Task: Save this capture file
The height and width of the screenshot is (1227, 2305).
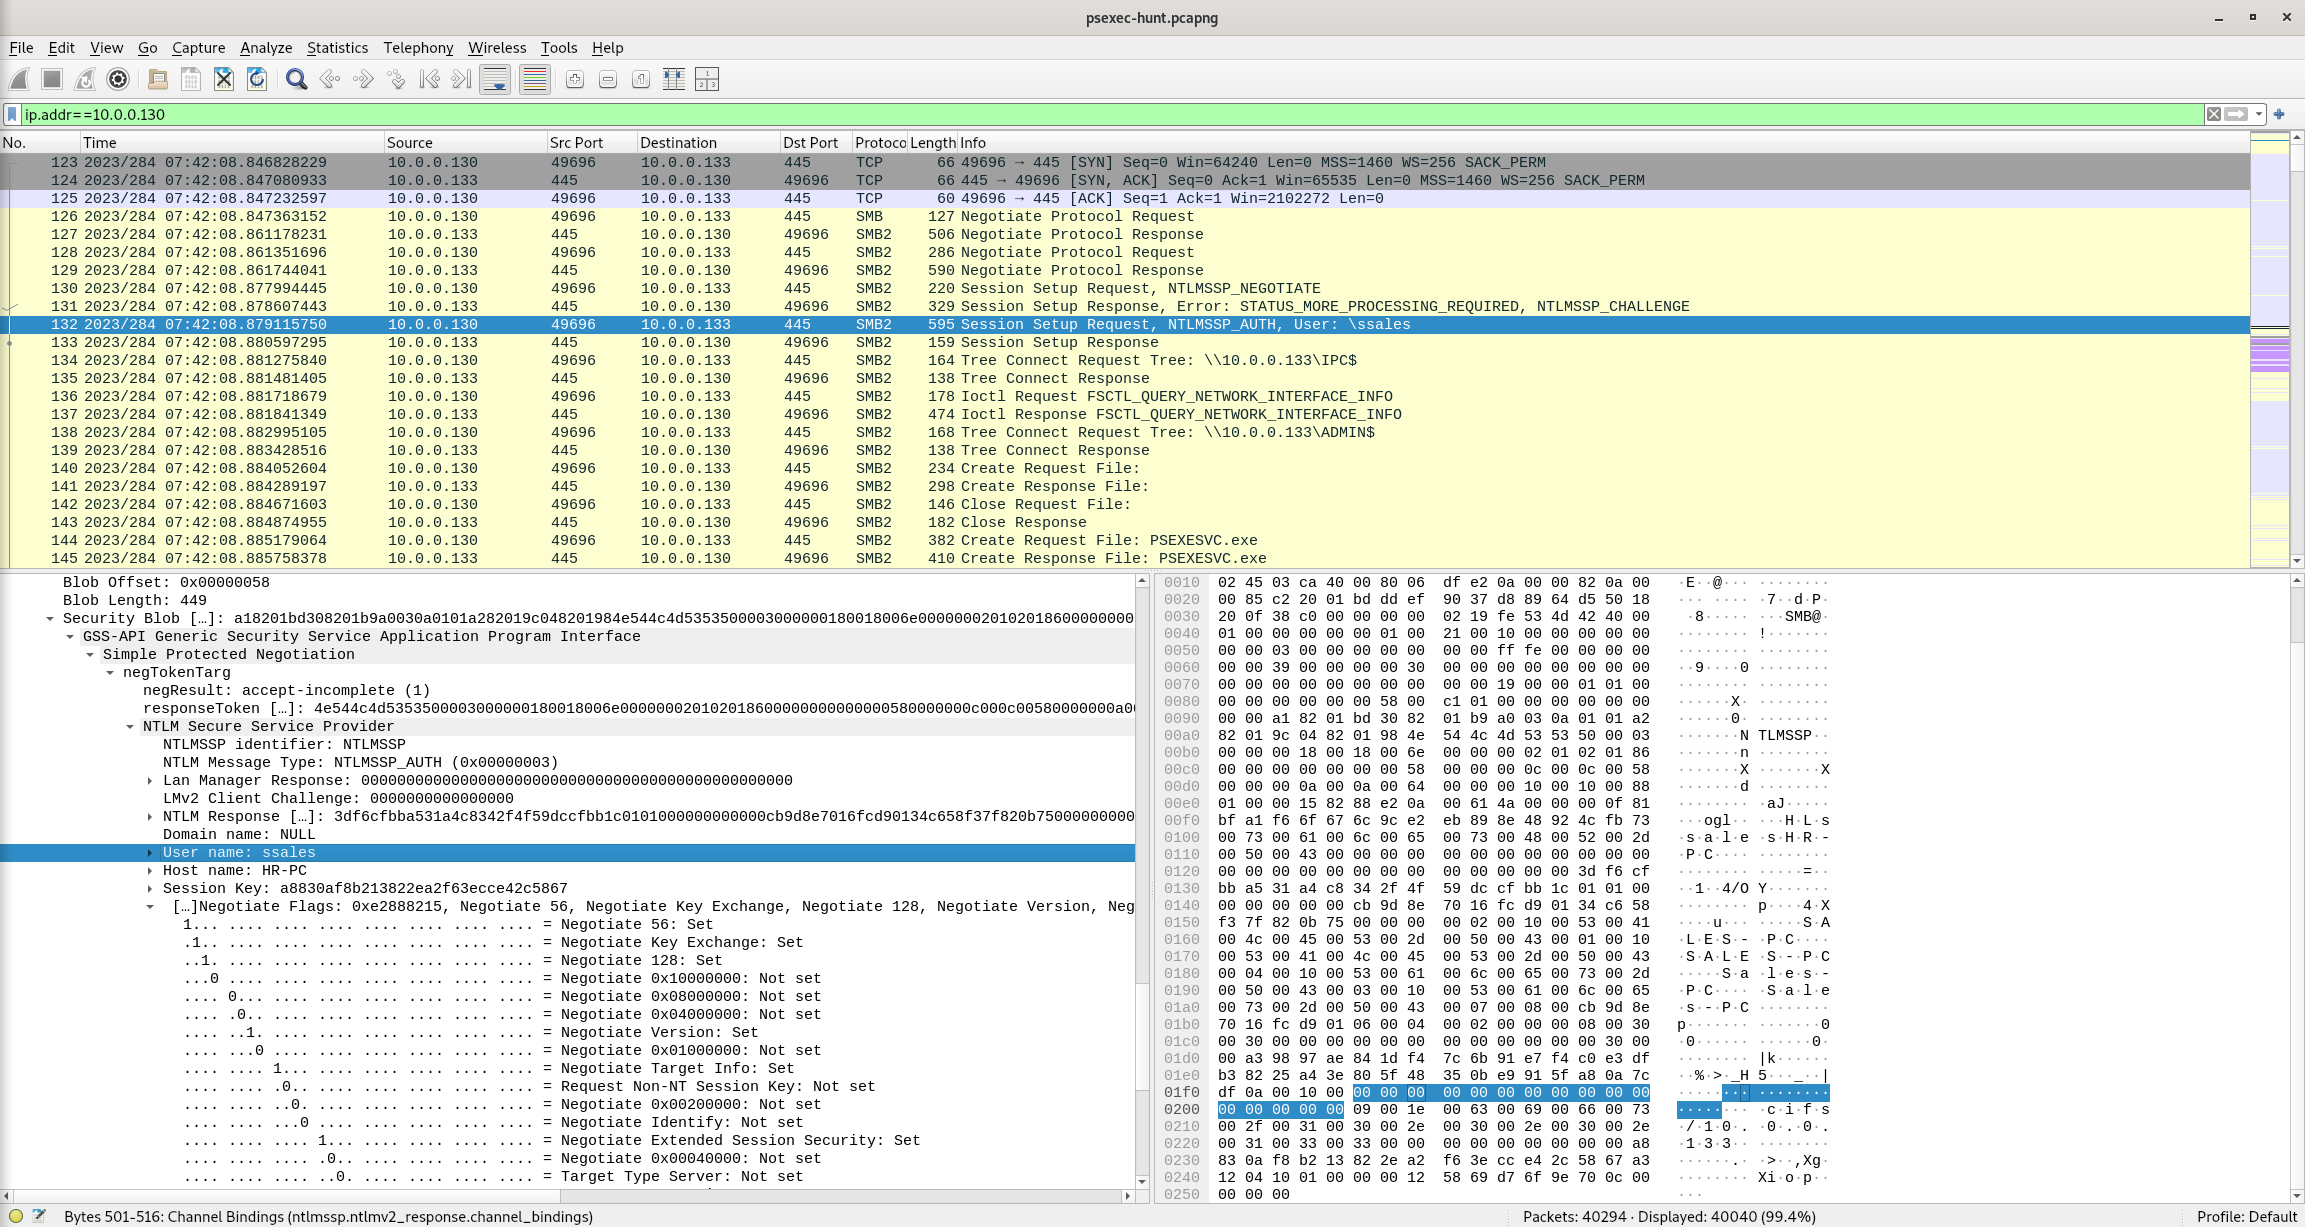Action: tap(190, 79)
